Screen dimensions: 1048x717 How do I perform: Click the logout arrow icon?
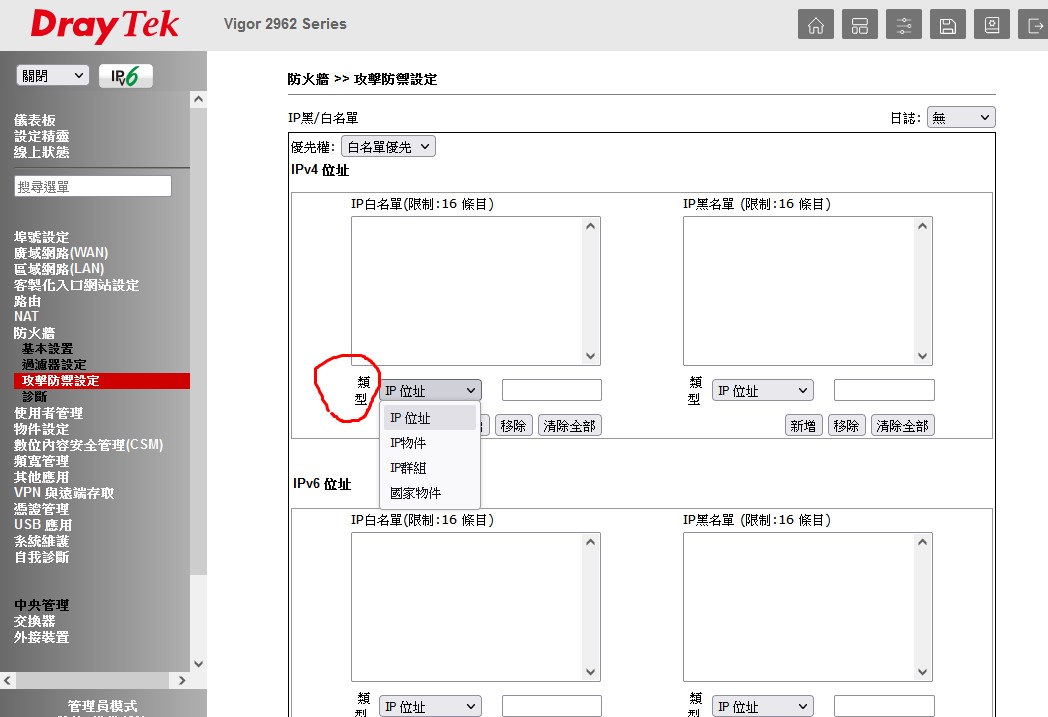click(1033, 25)
